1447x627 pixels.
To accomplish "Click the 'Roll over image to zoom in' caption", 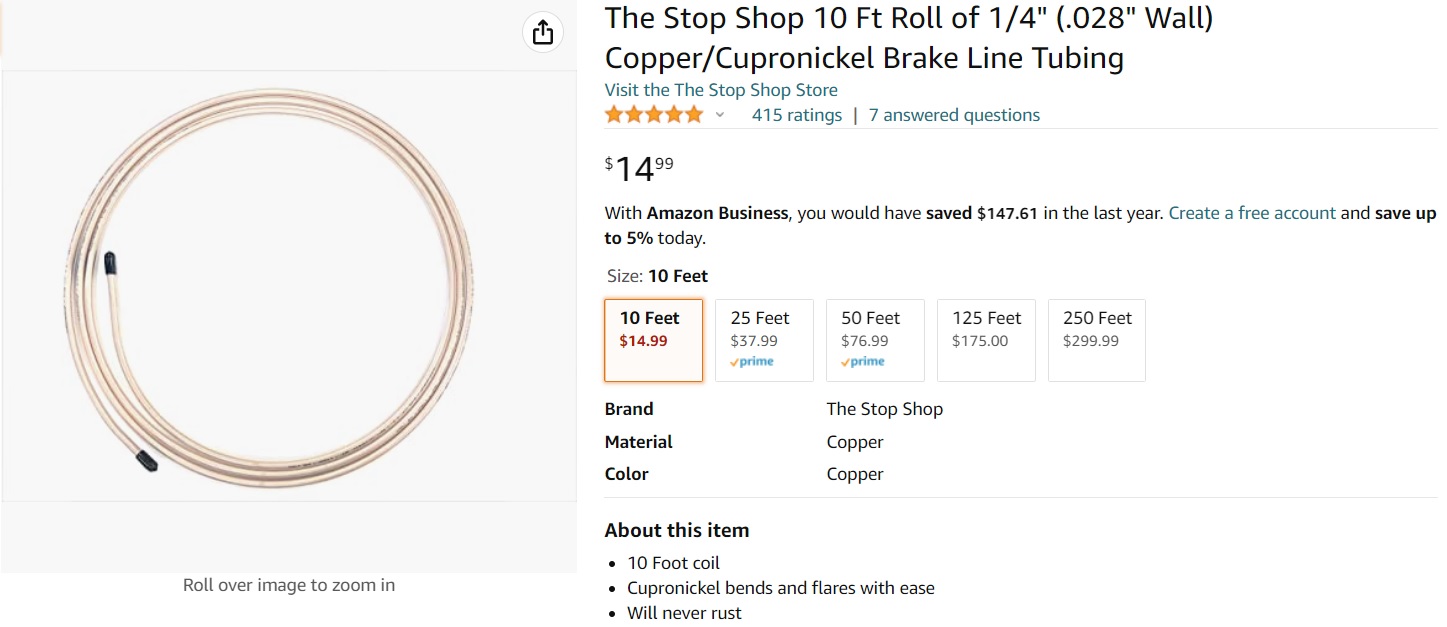I will click(x=289, y=585).
